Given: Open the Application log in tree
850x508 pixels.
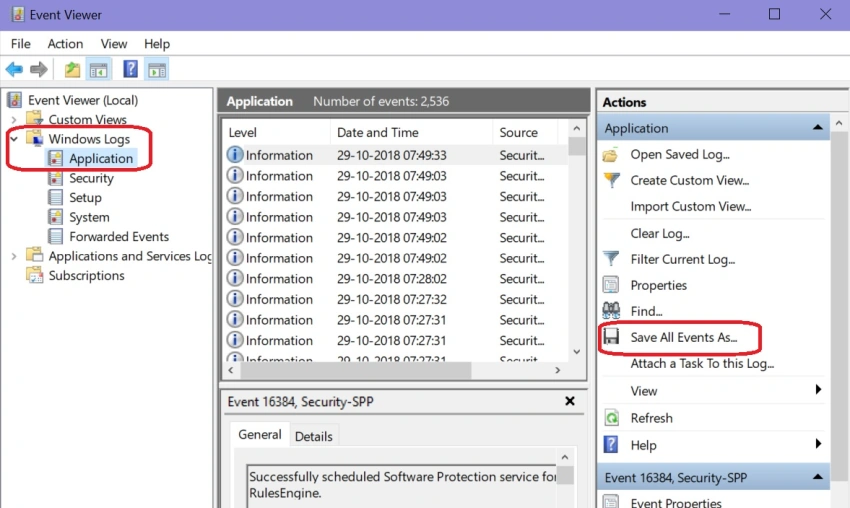Looking at the screenshot, I should [101, 158].
